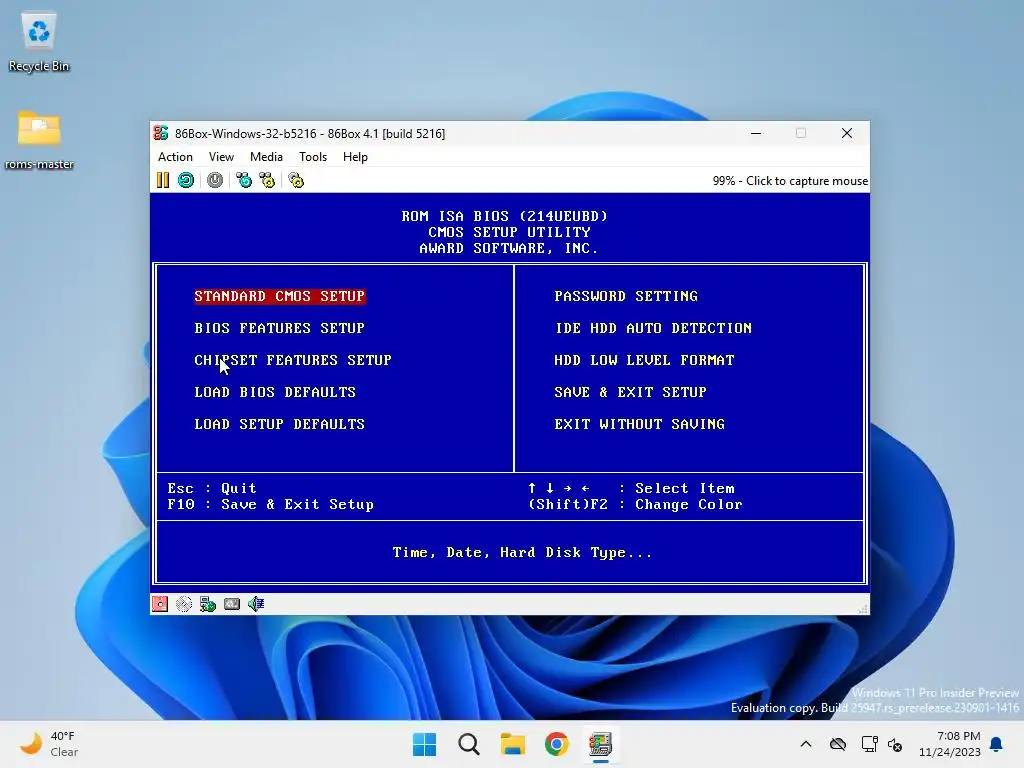Open the network tray icon
The height and width of the screenshot is (768, 1024).
pyautogui.click(x=869, y=744)
